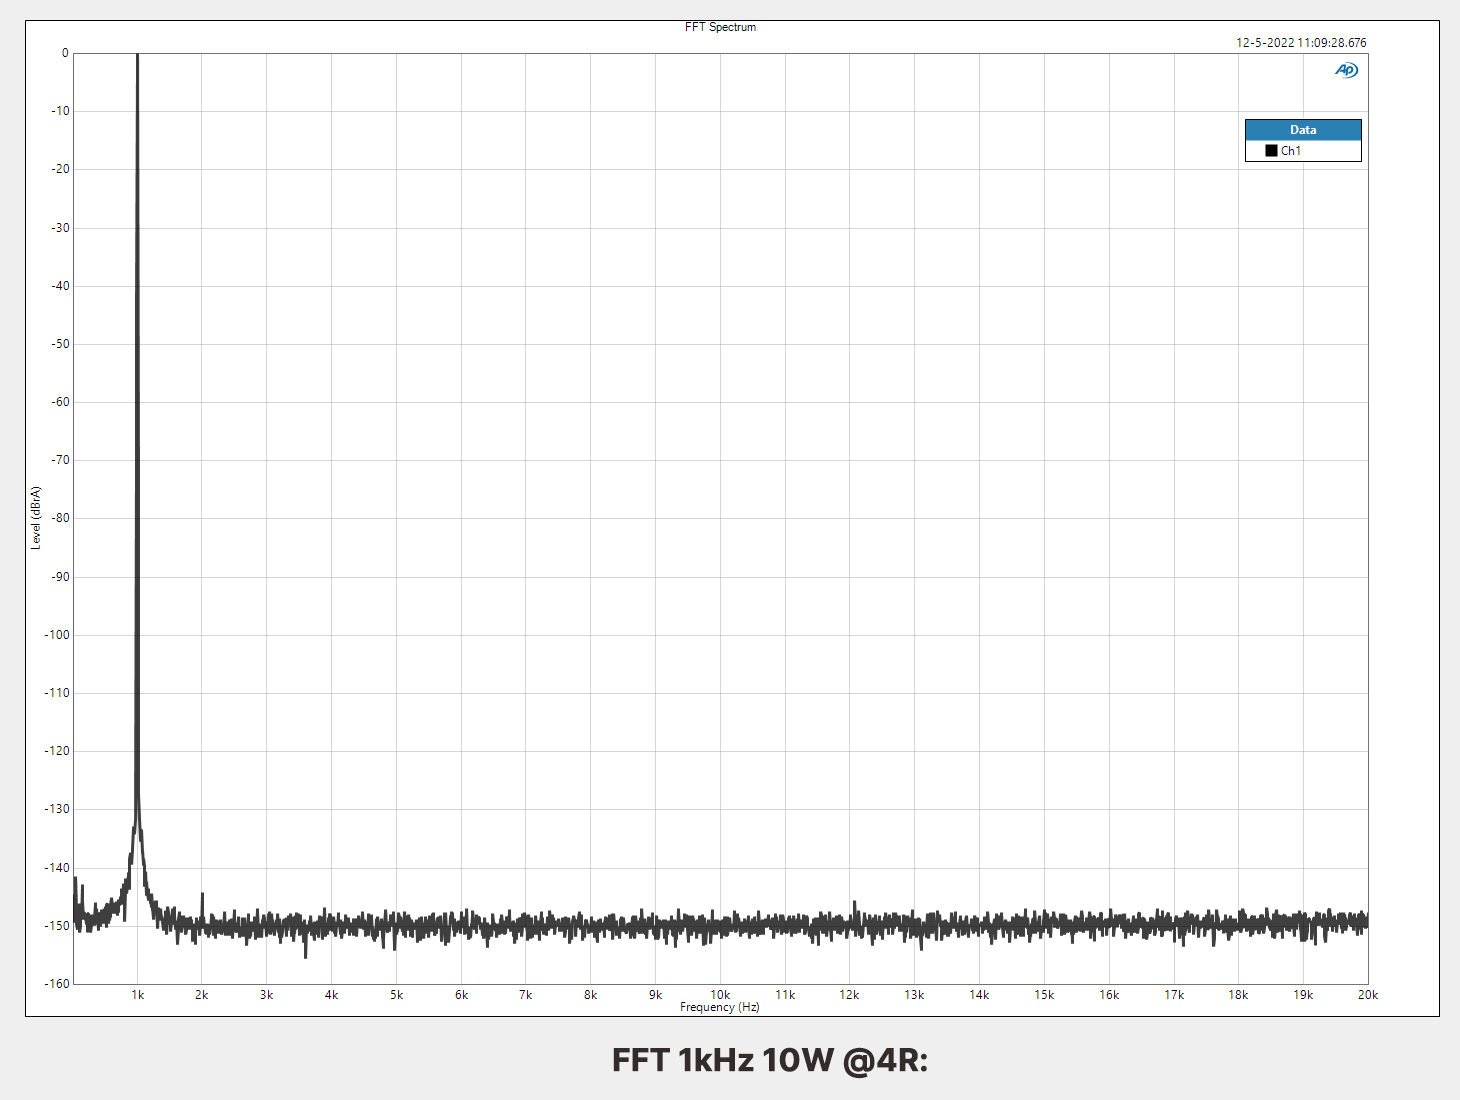Click the 15k frequency tick label
The image size is (1460, 1100).
[1044, 995]
